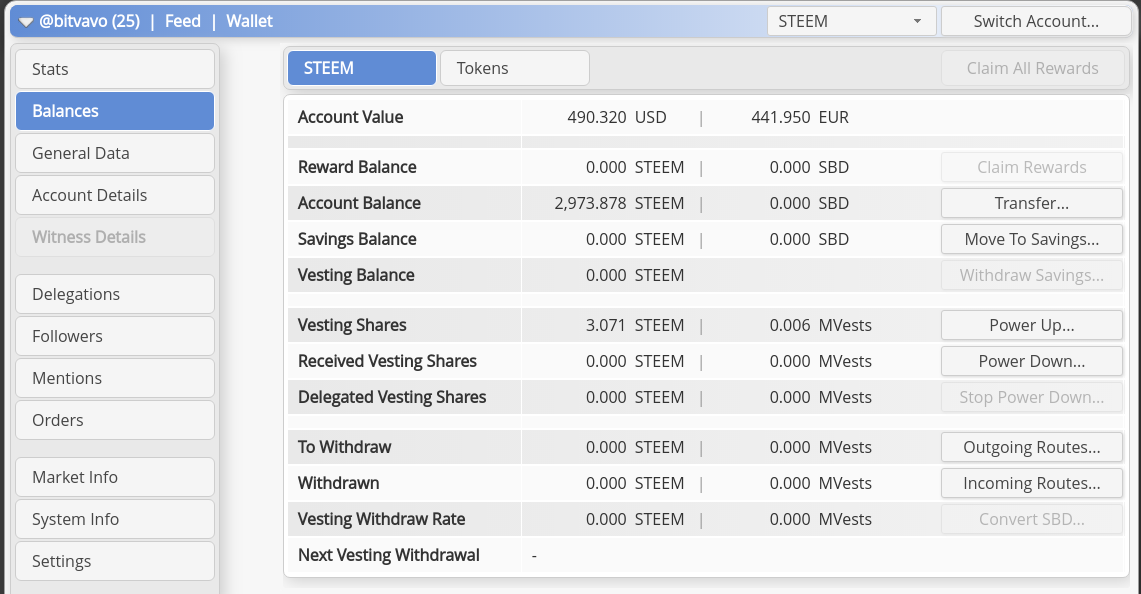The height and width of the screenshot is (594, 1141).
Task: Open Delegations in the sidebar
Action: click(115, 294)
